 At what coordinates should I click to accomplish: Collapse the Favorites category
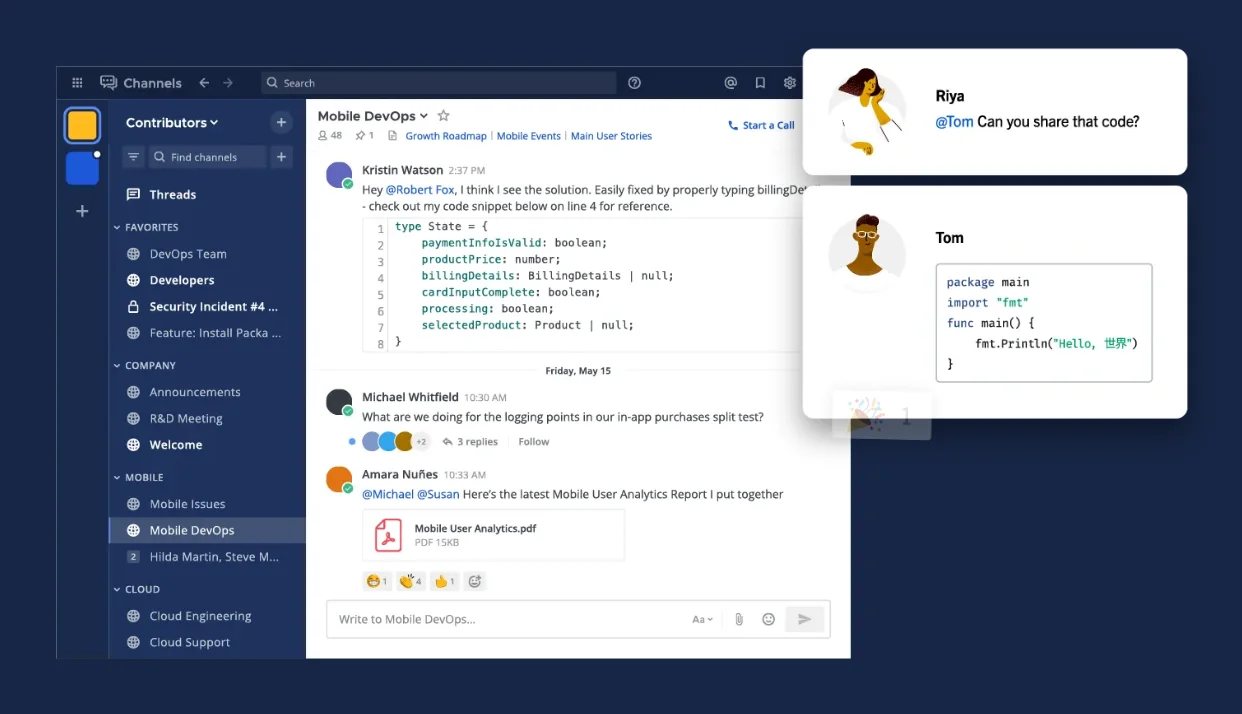click(117, 227)
